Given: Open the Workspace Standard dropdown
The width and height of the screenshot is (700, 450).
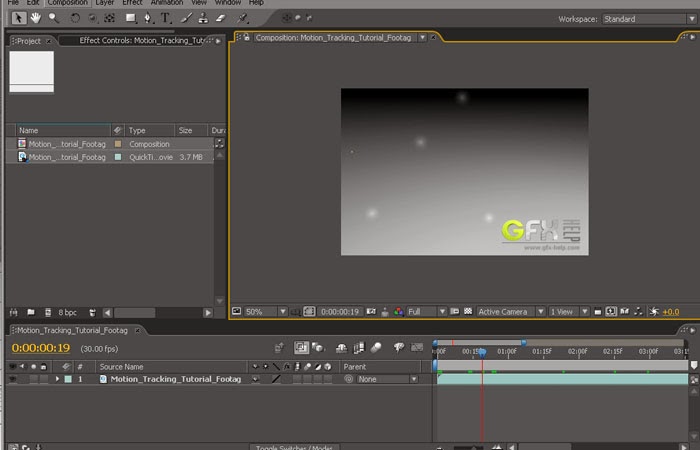Looking at the screenshot, I should coord(650,19).
